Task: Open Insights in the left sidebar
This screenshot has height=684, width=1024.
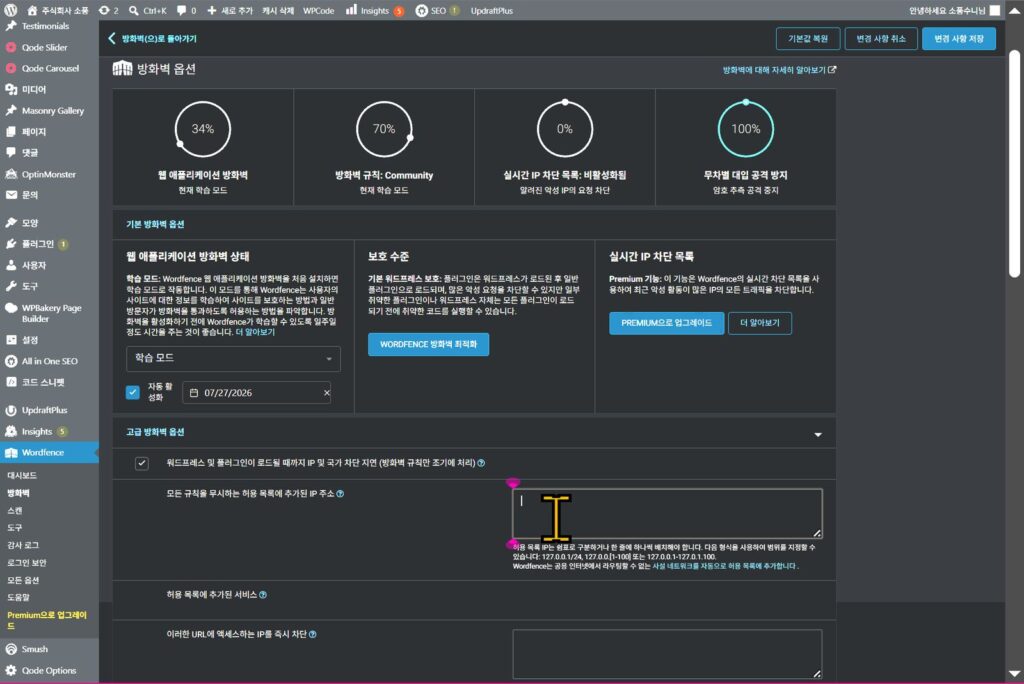Action: 36,431
